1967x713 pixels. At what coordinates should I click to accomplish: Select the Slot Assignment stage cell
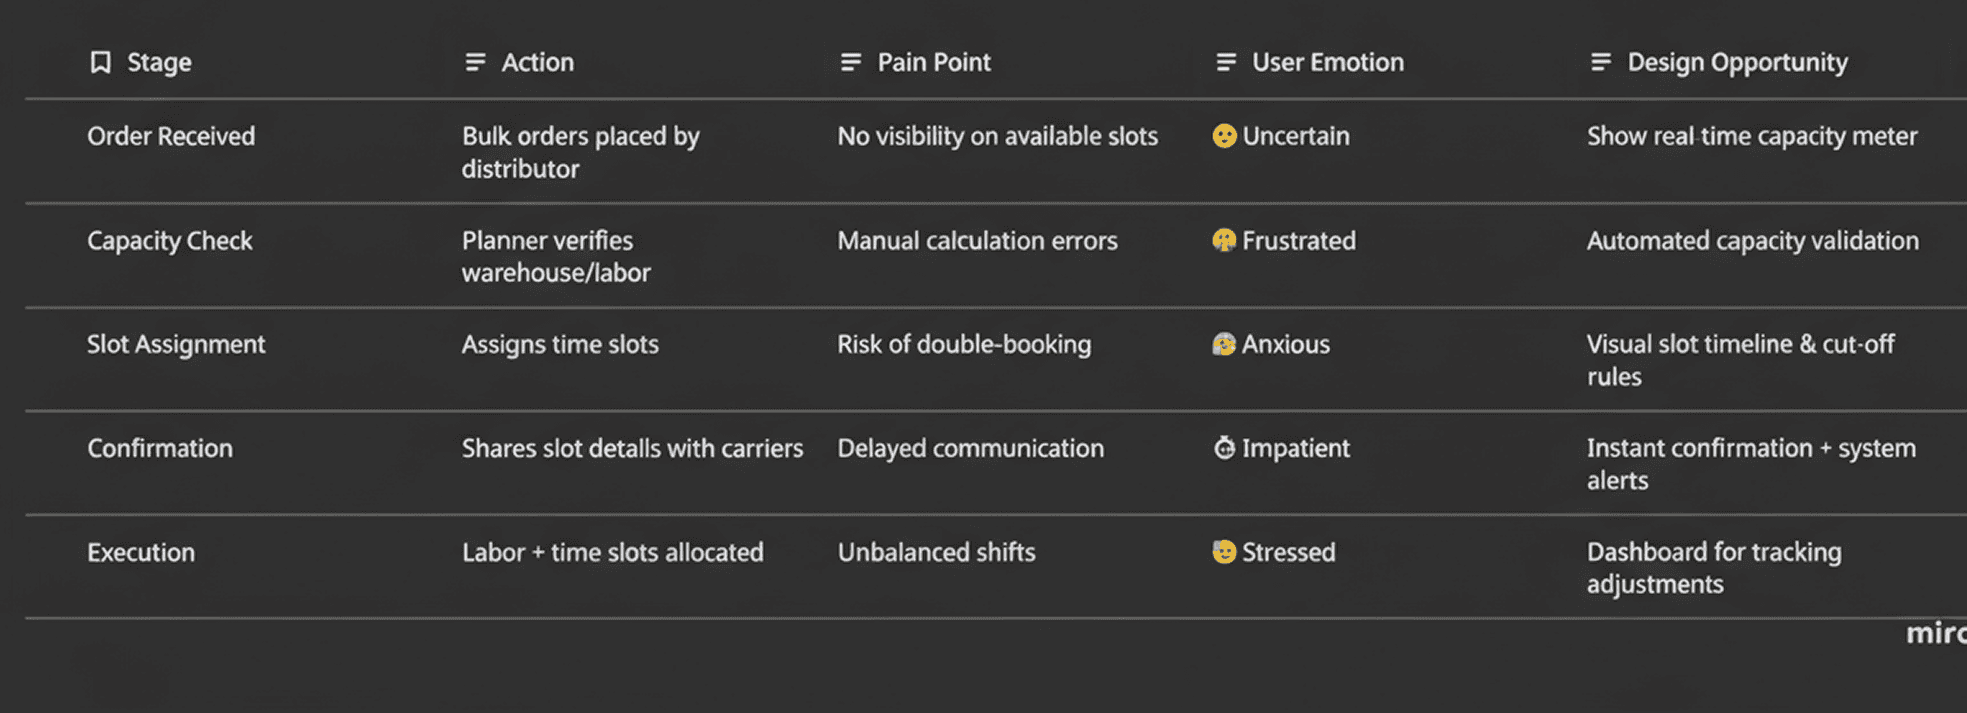tap(176, 345)
